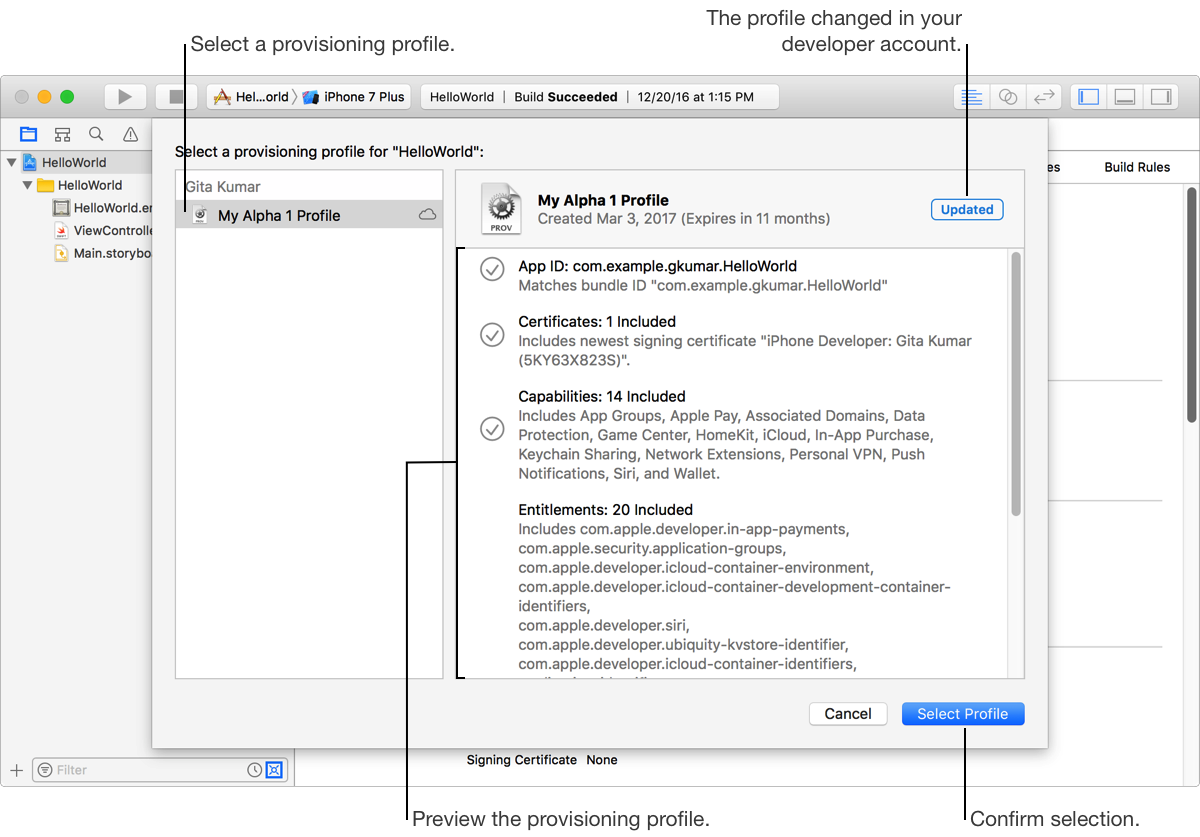This screenshot has height=837, width=1200.
Task: Show the assistant editor
Action: (x=1008, y=97)
